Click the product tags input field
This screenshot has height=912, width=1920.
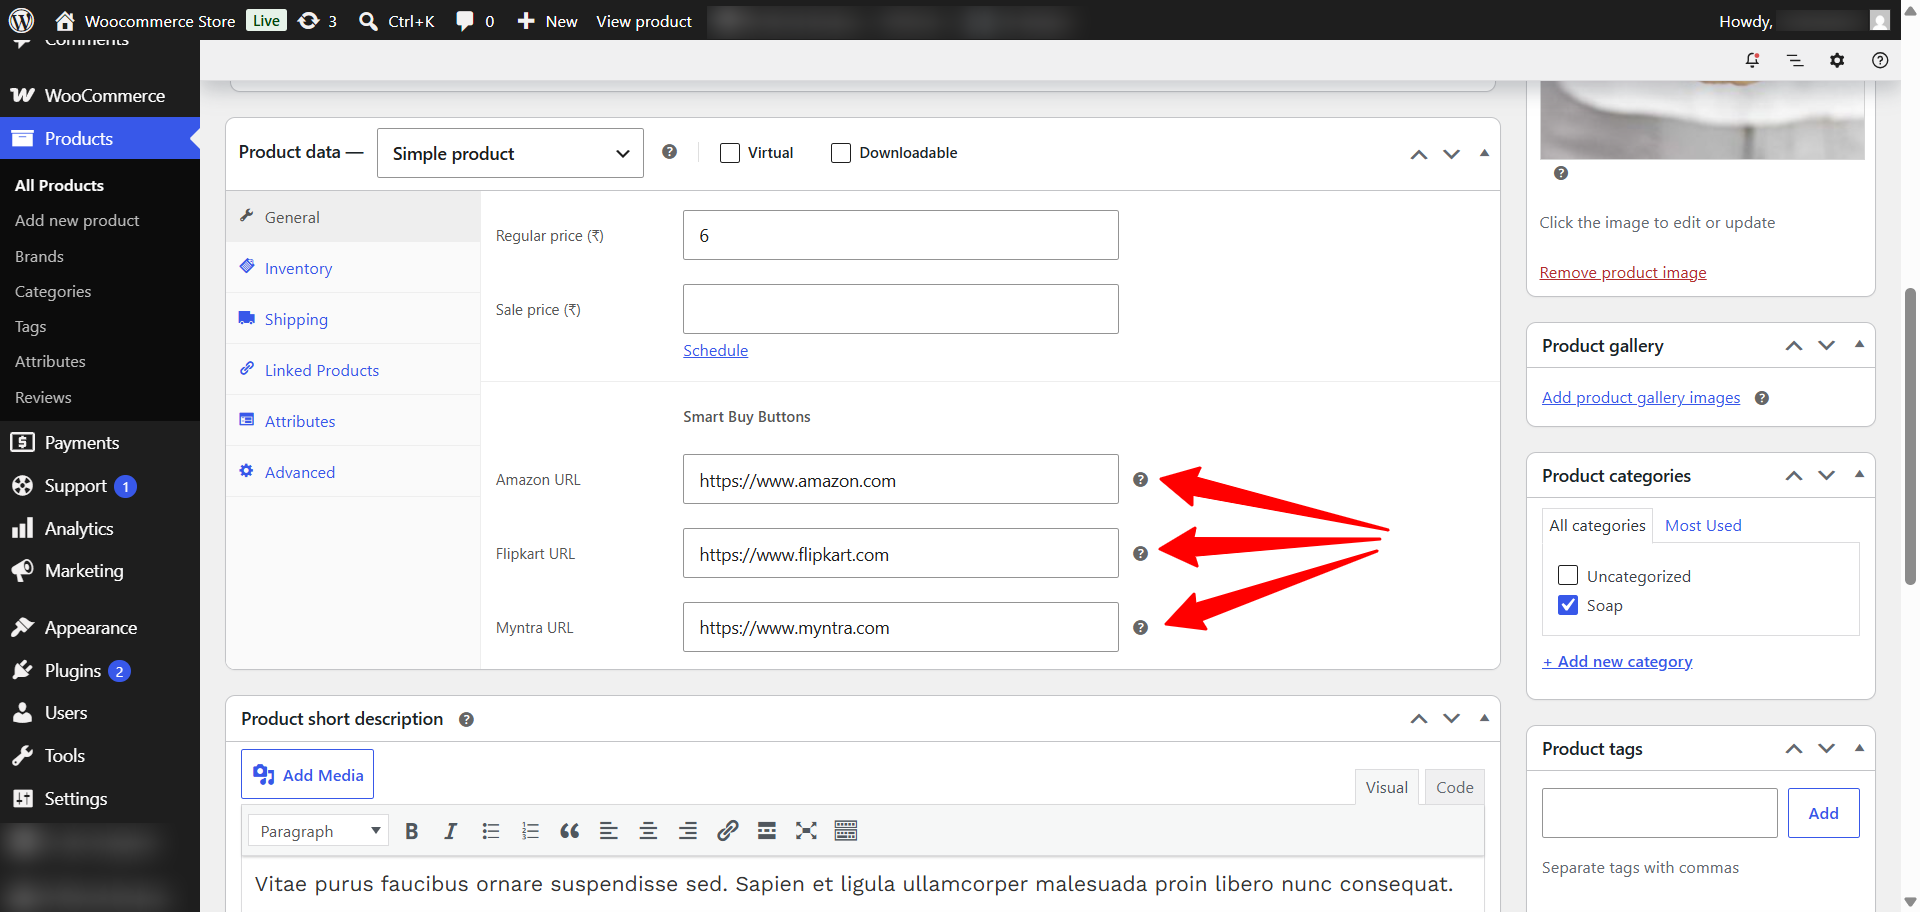1660,813
